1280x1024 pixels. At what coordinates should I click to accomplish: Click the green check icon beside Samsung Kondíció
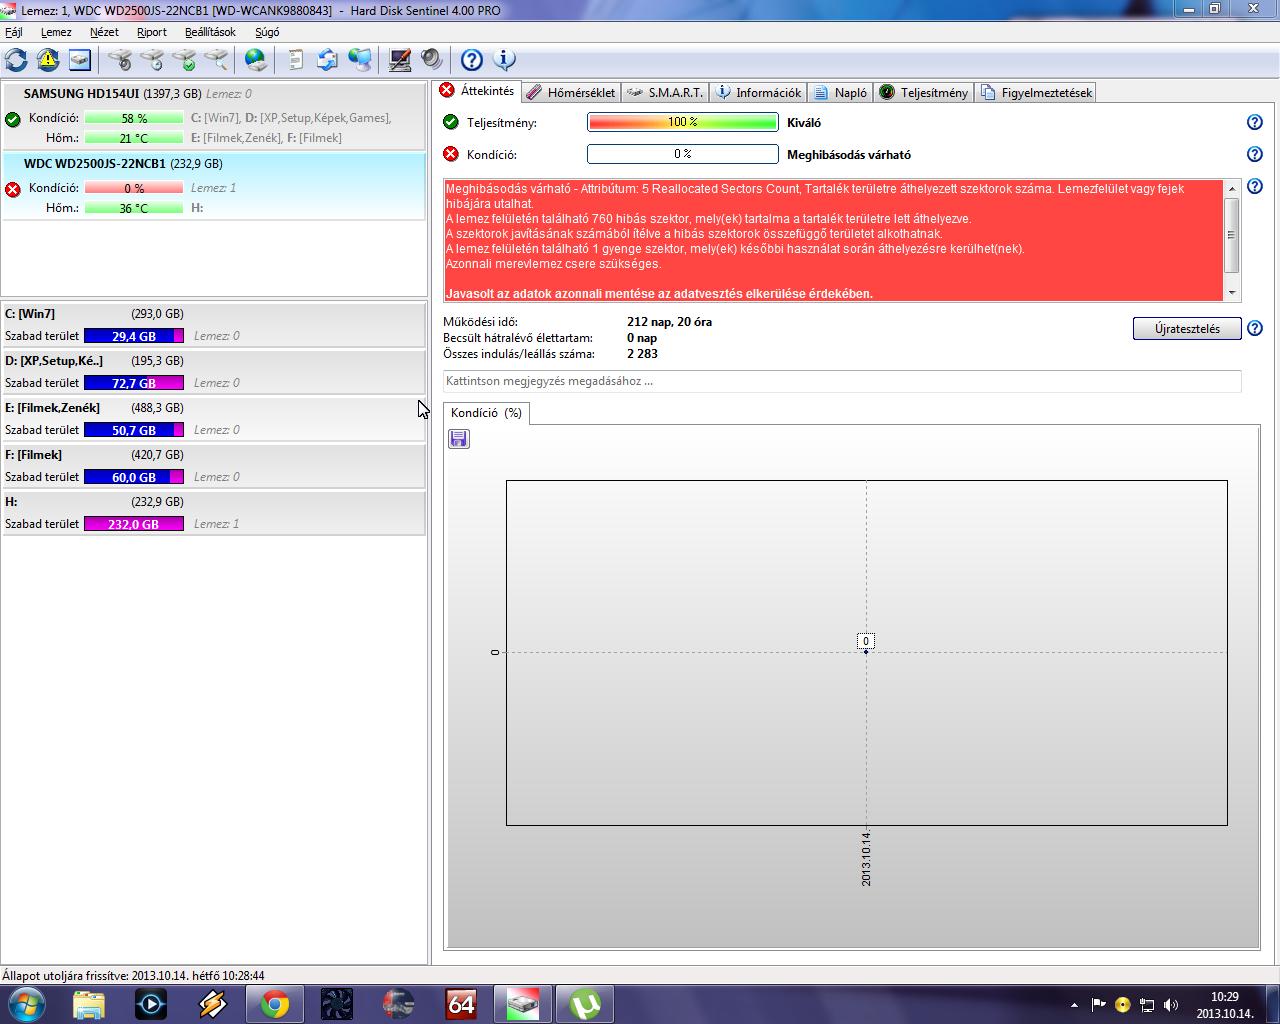(x=13, y=119)
